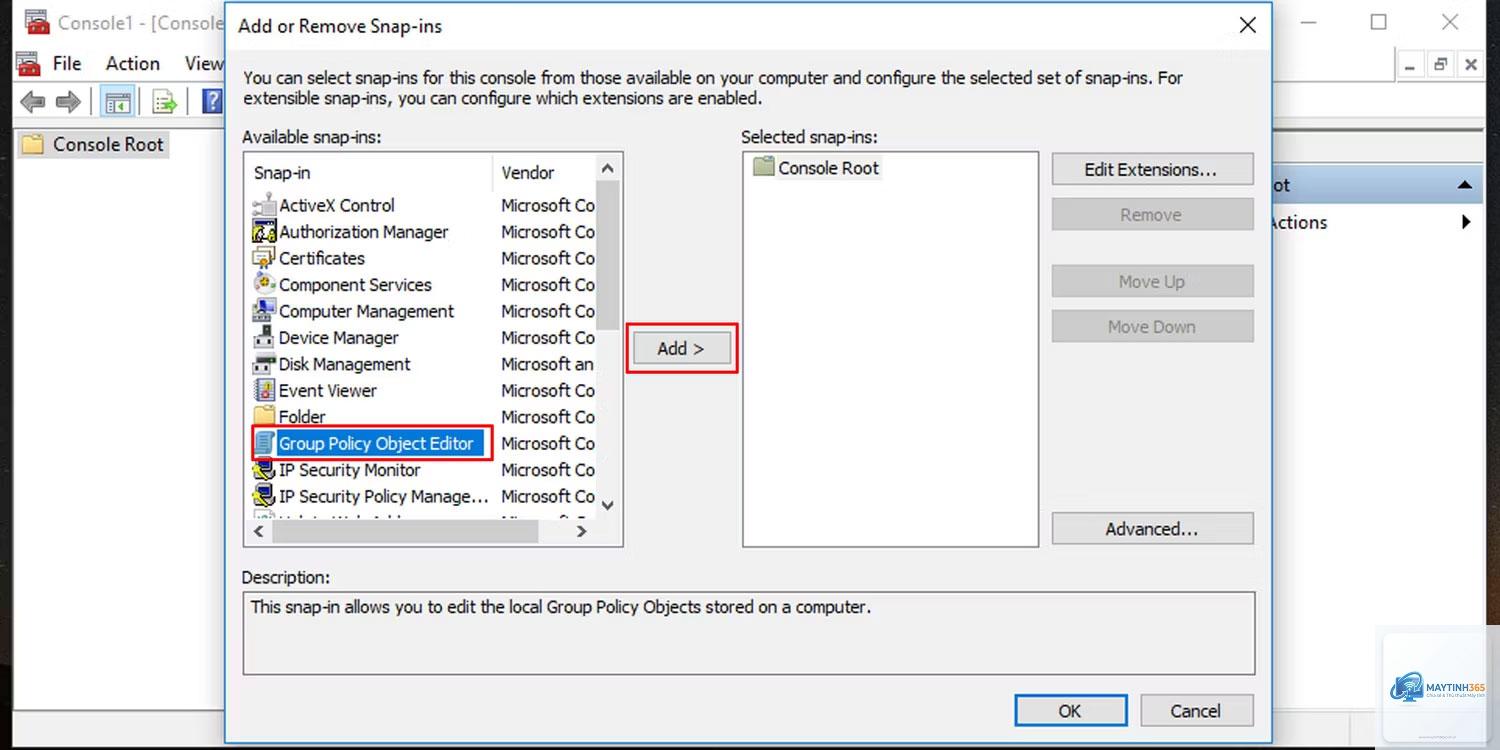Expand the More Actions submenu arrow
The width and height of the screenshot is (1500, 750).
point(1466,222)
